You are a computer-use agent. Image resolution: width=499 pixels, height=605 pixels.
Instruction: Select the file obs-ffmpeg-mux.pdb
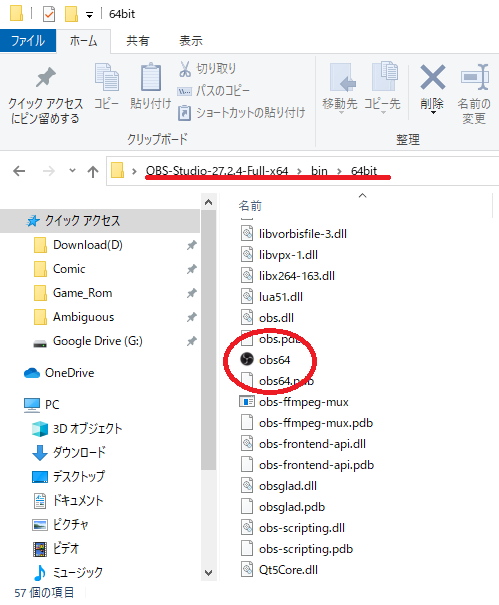pyautogui.click(x=306, y=423)
